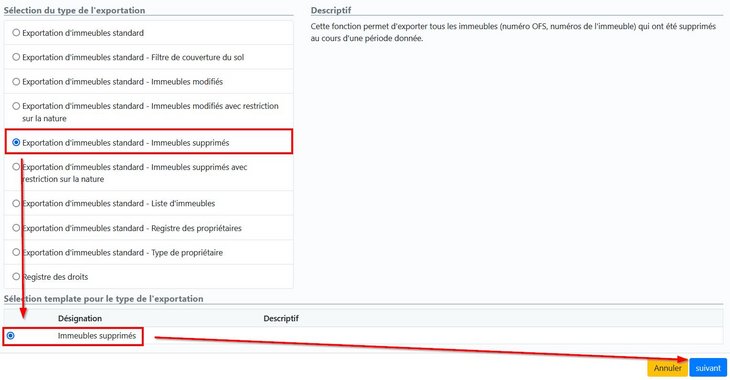Select the Type de propriétaire export option
The width and height of the screenshot is (730, 380).
(x=16, y=252)
